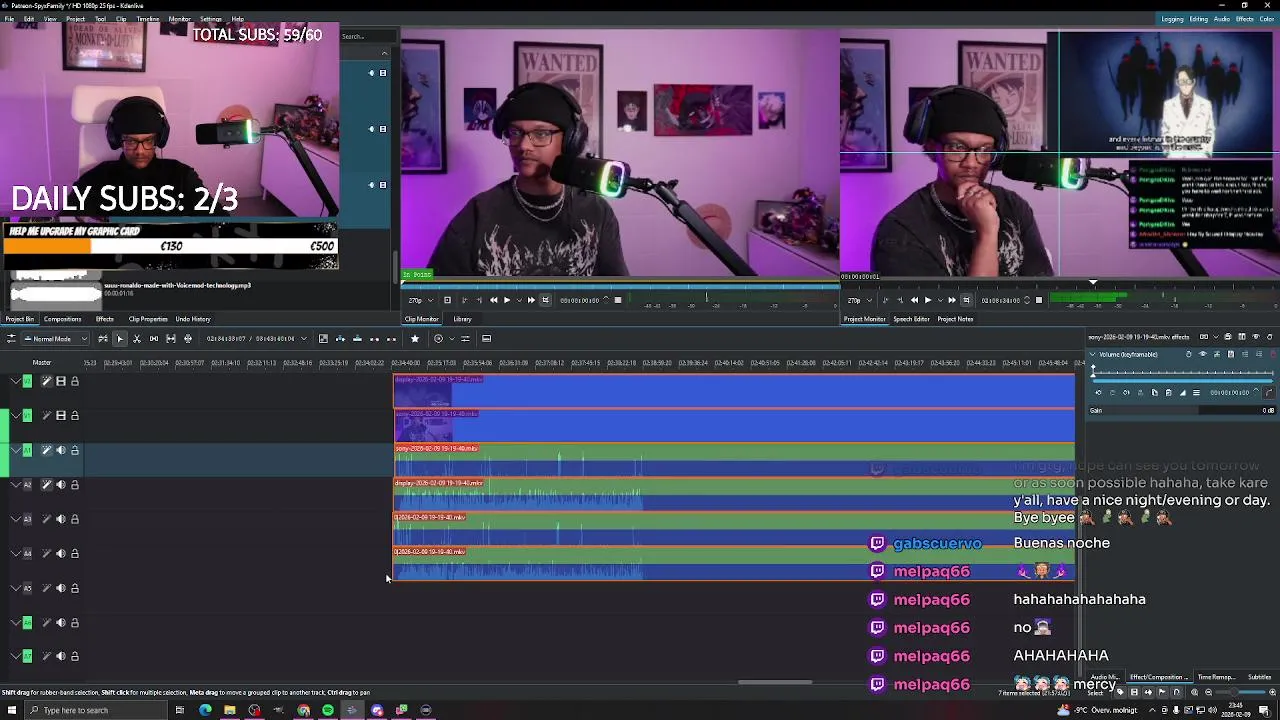Click the overwrite clip zone icon
Screen dimensions: 1280x720
357,338
